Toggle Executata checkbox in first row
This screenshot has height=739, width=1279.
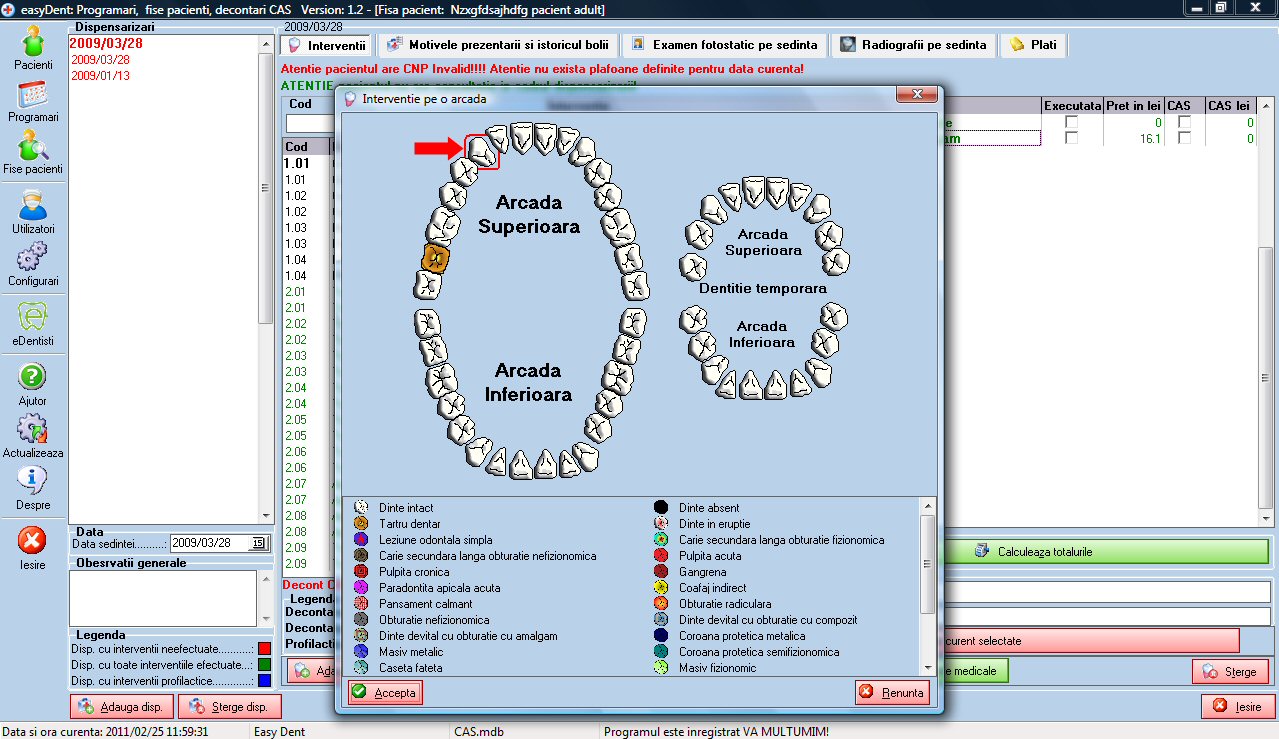1072,122
